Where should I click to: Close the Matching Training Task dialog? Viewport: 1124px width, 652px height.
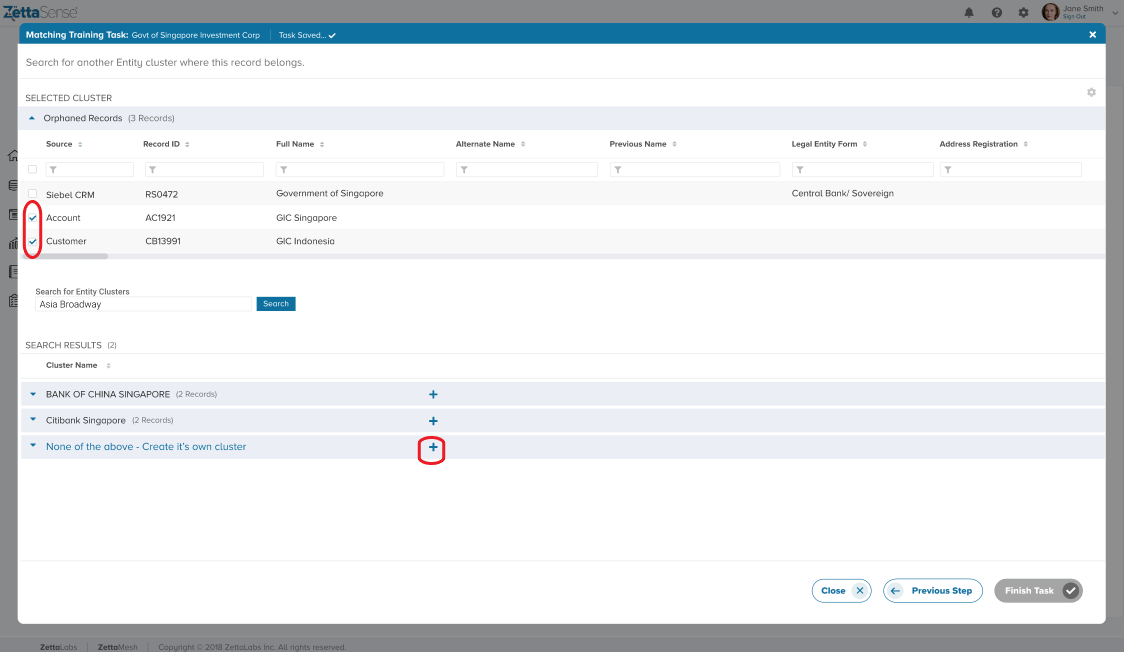(x=1092, y=34)
